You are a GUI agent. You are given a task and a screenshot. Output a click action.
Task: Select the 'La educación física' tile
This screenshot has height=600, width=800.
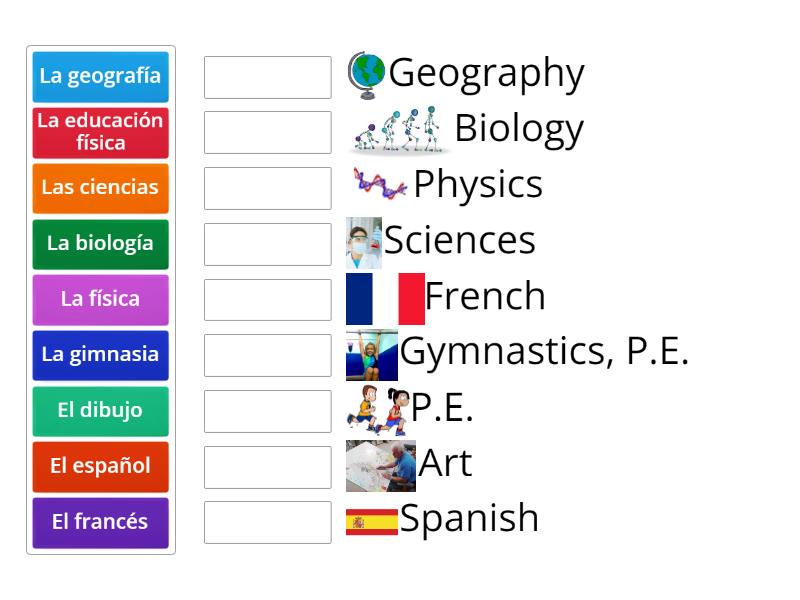coord(100,132)
